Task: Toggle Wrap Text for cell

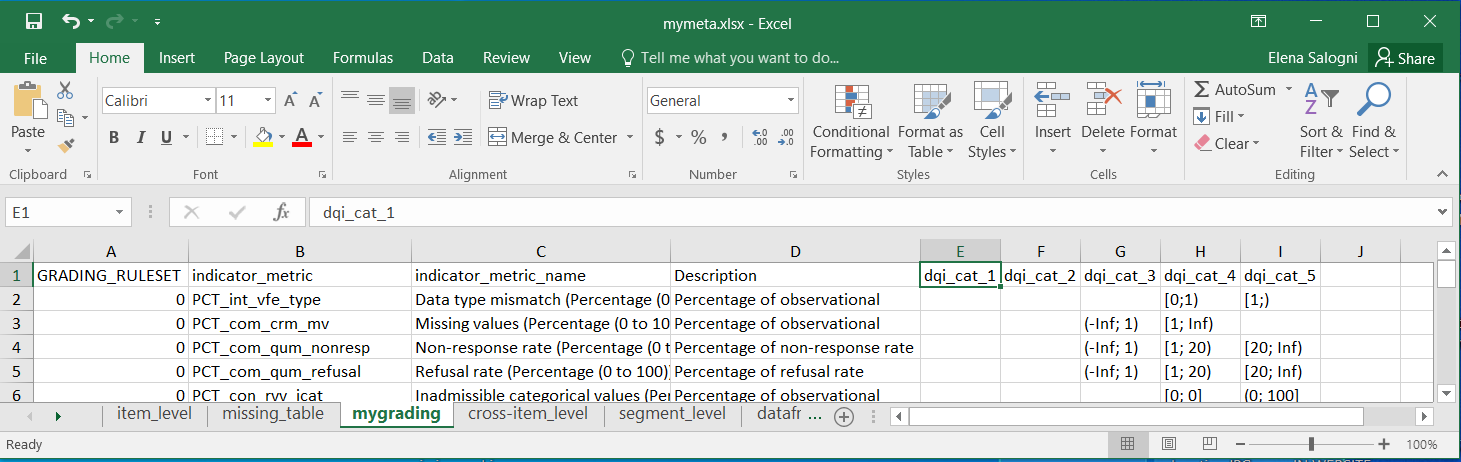Action: [x=533, y=101]
